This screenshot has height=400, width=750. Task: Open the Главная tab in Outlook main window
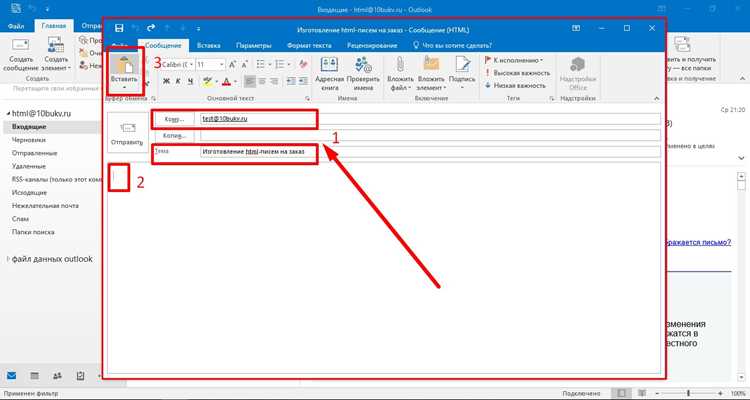[x=54, y=26]
